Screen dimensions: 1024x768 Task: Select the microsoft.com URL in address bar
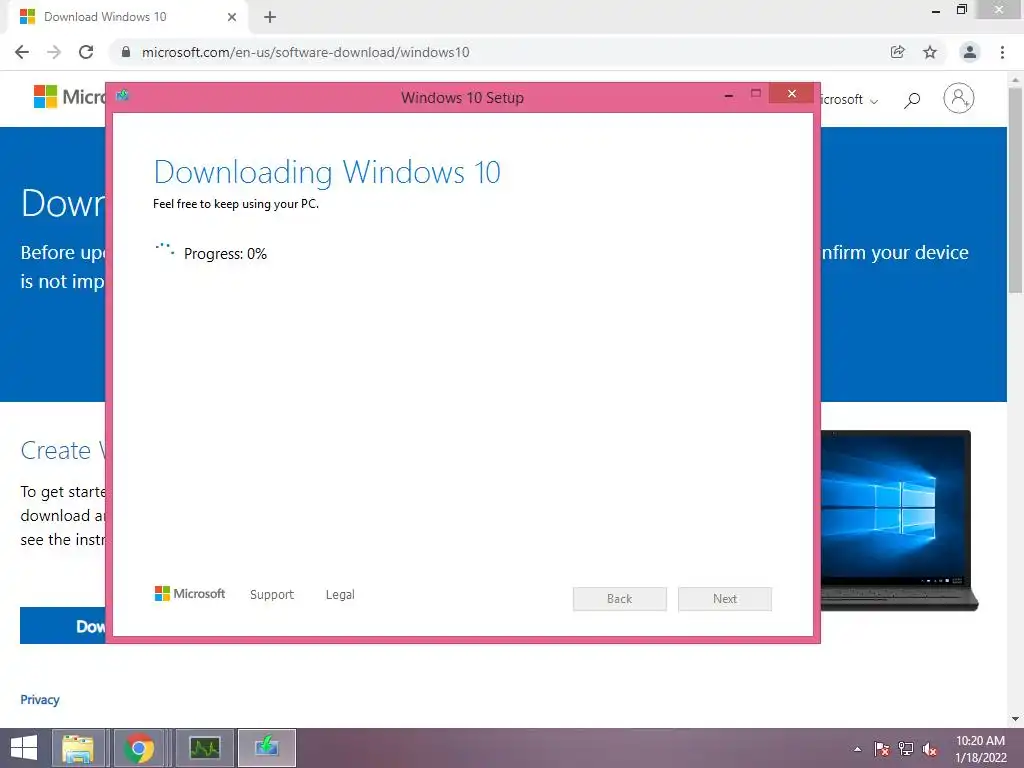[x=305, y=52]
